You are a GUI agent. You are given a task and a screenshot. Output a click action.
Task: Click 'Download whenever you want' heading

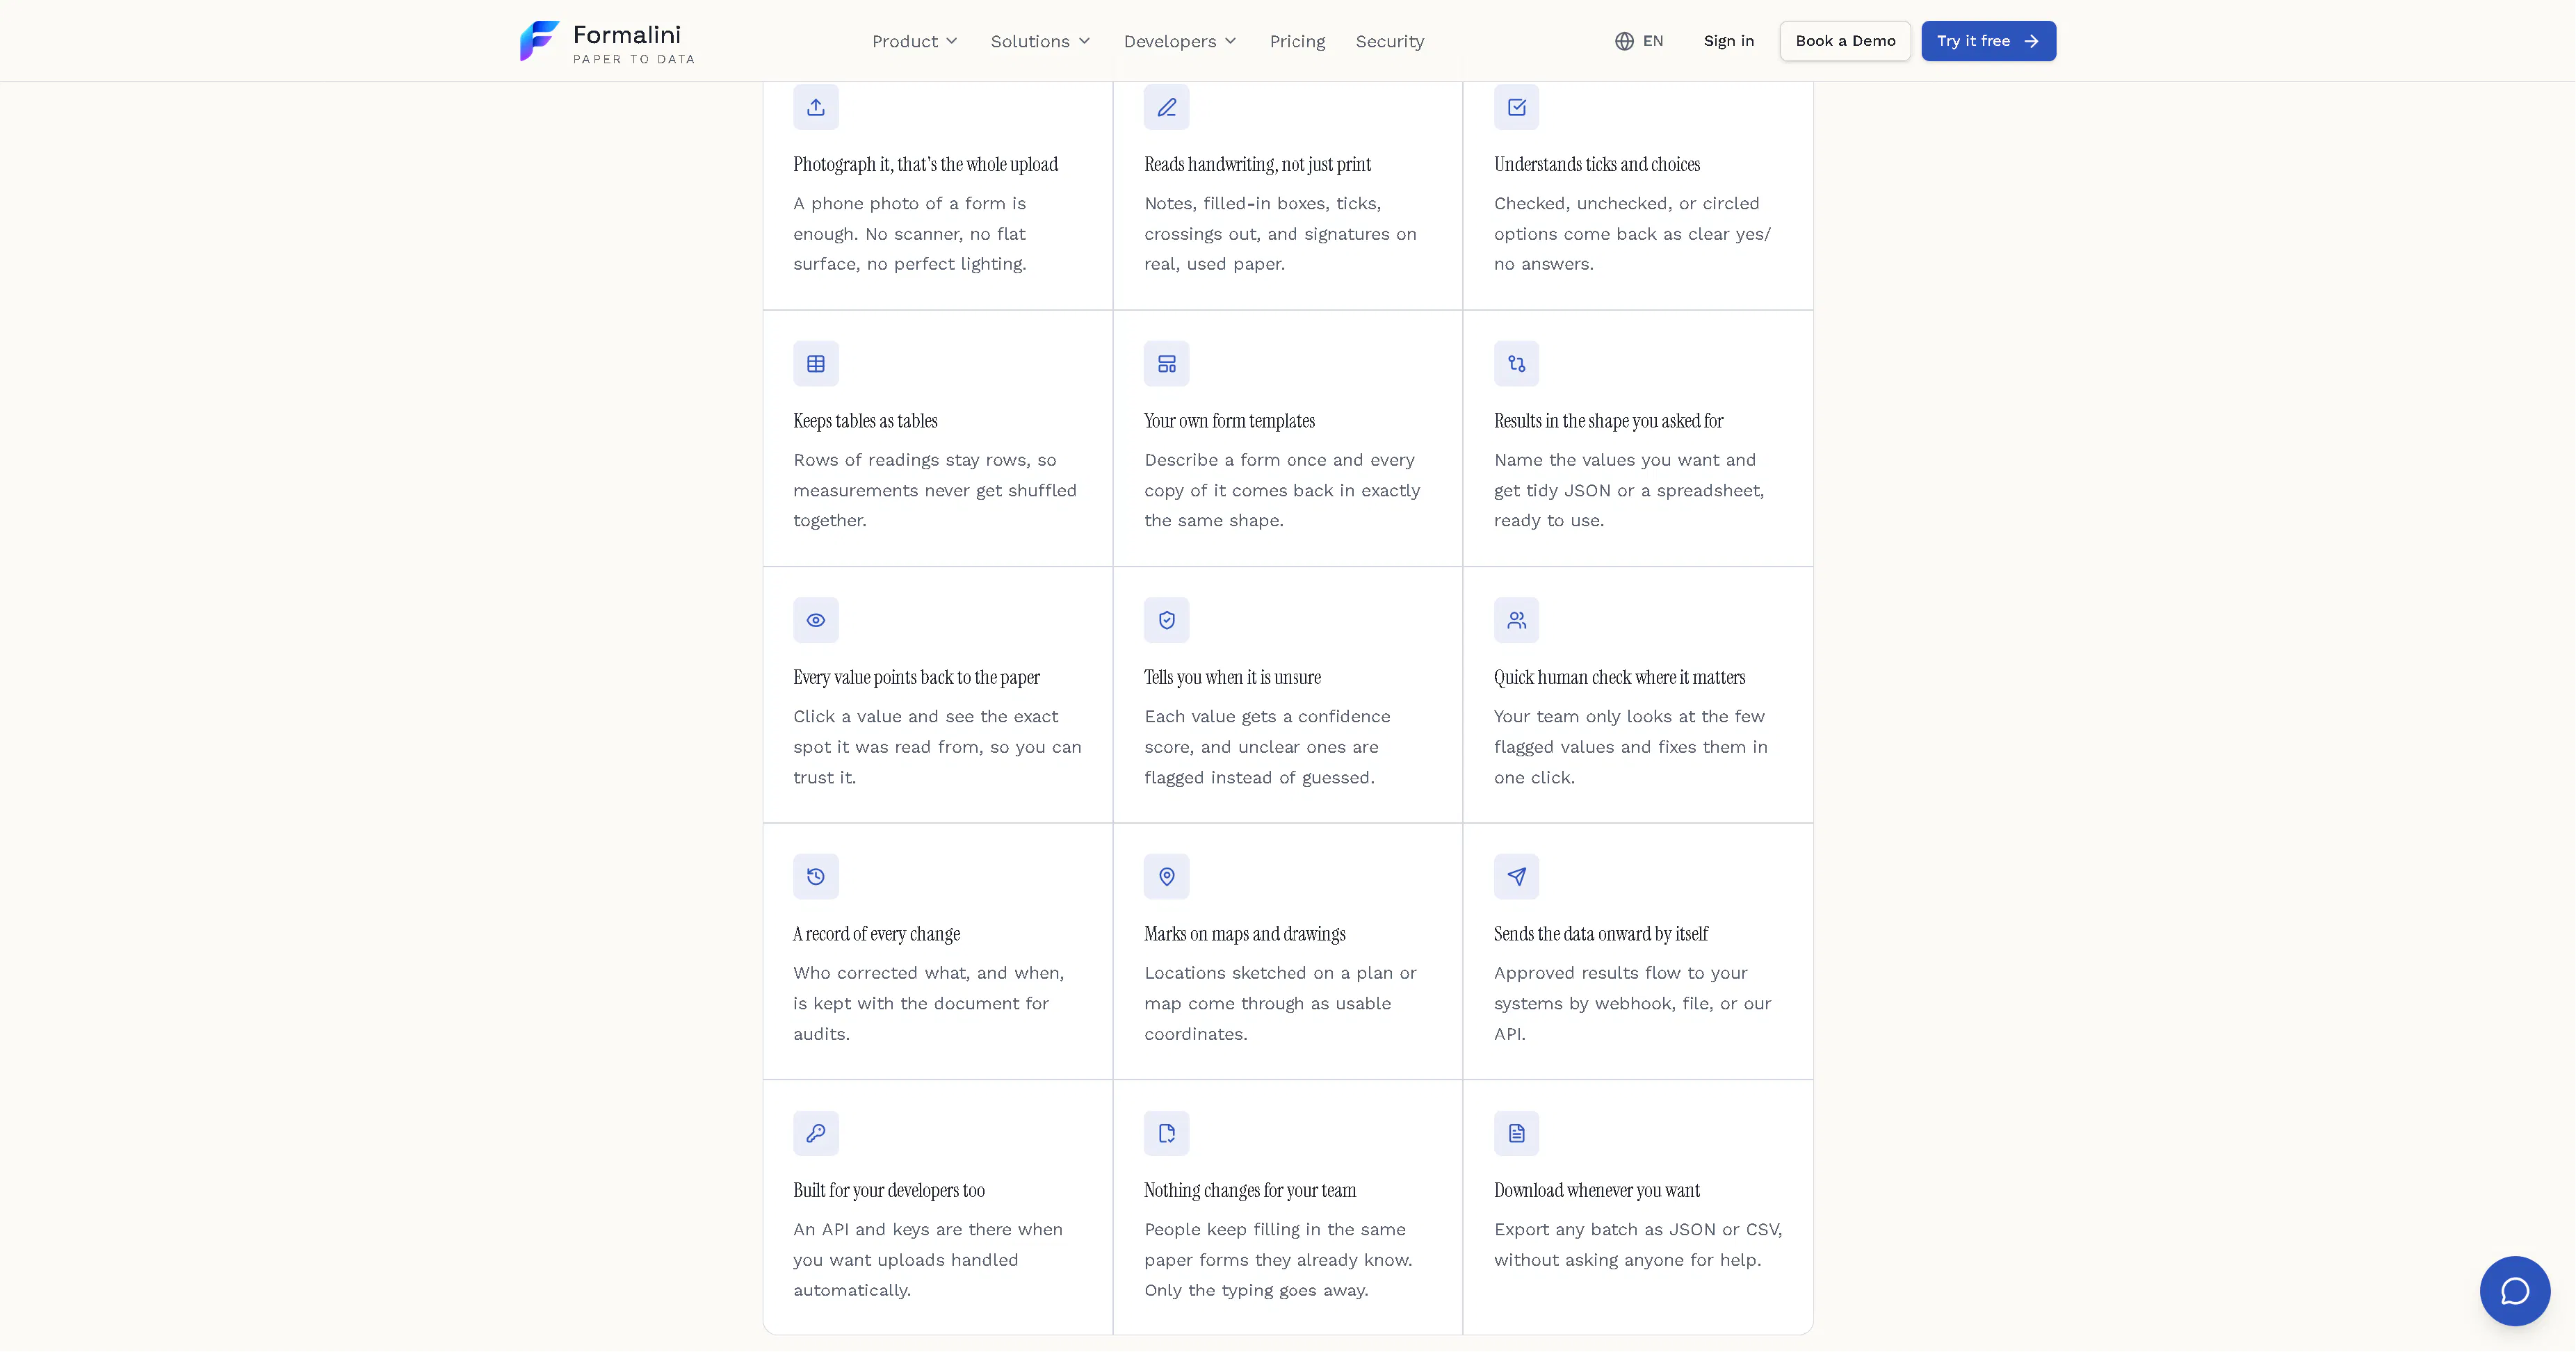tap(1596, 1190)
